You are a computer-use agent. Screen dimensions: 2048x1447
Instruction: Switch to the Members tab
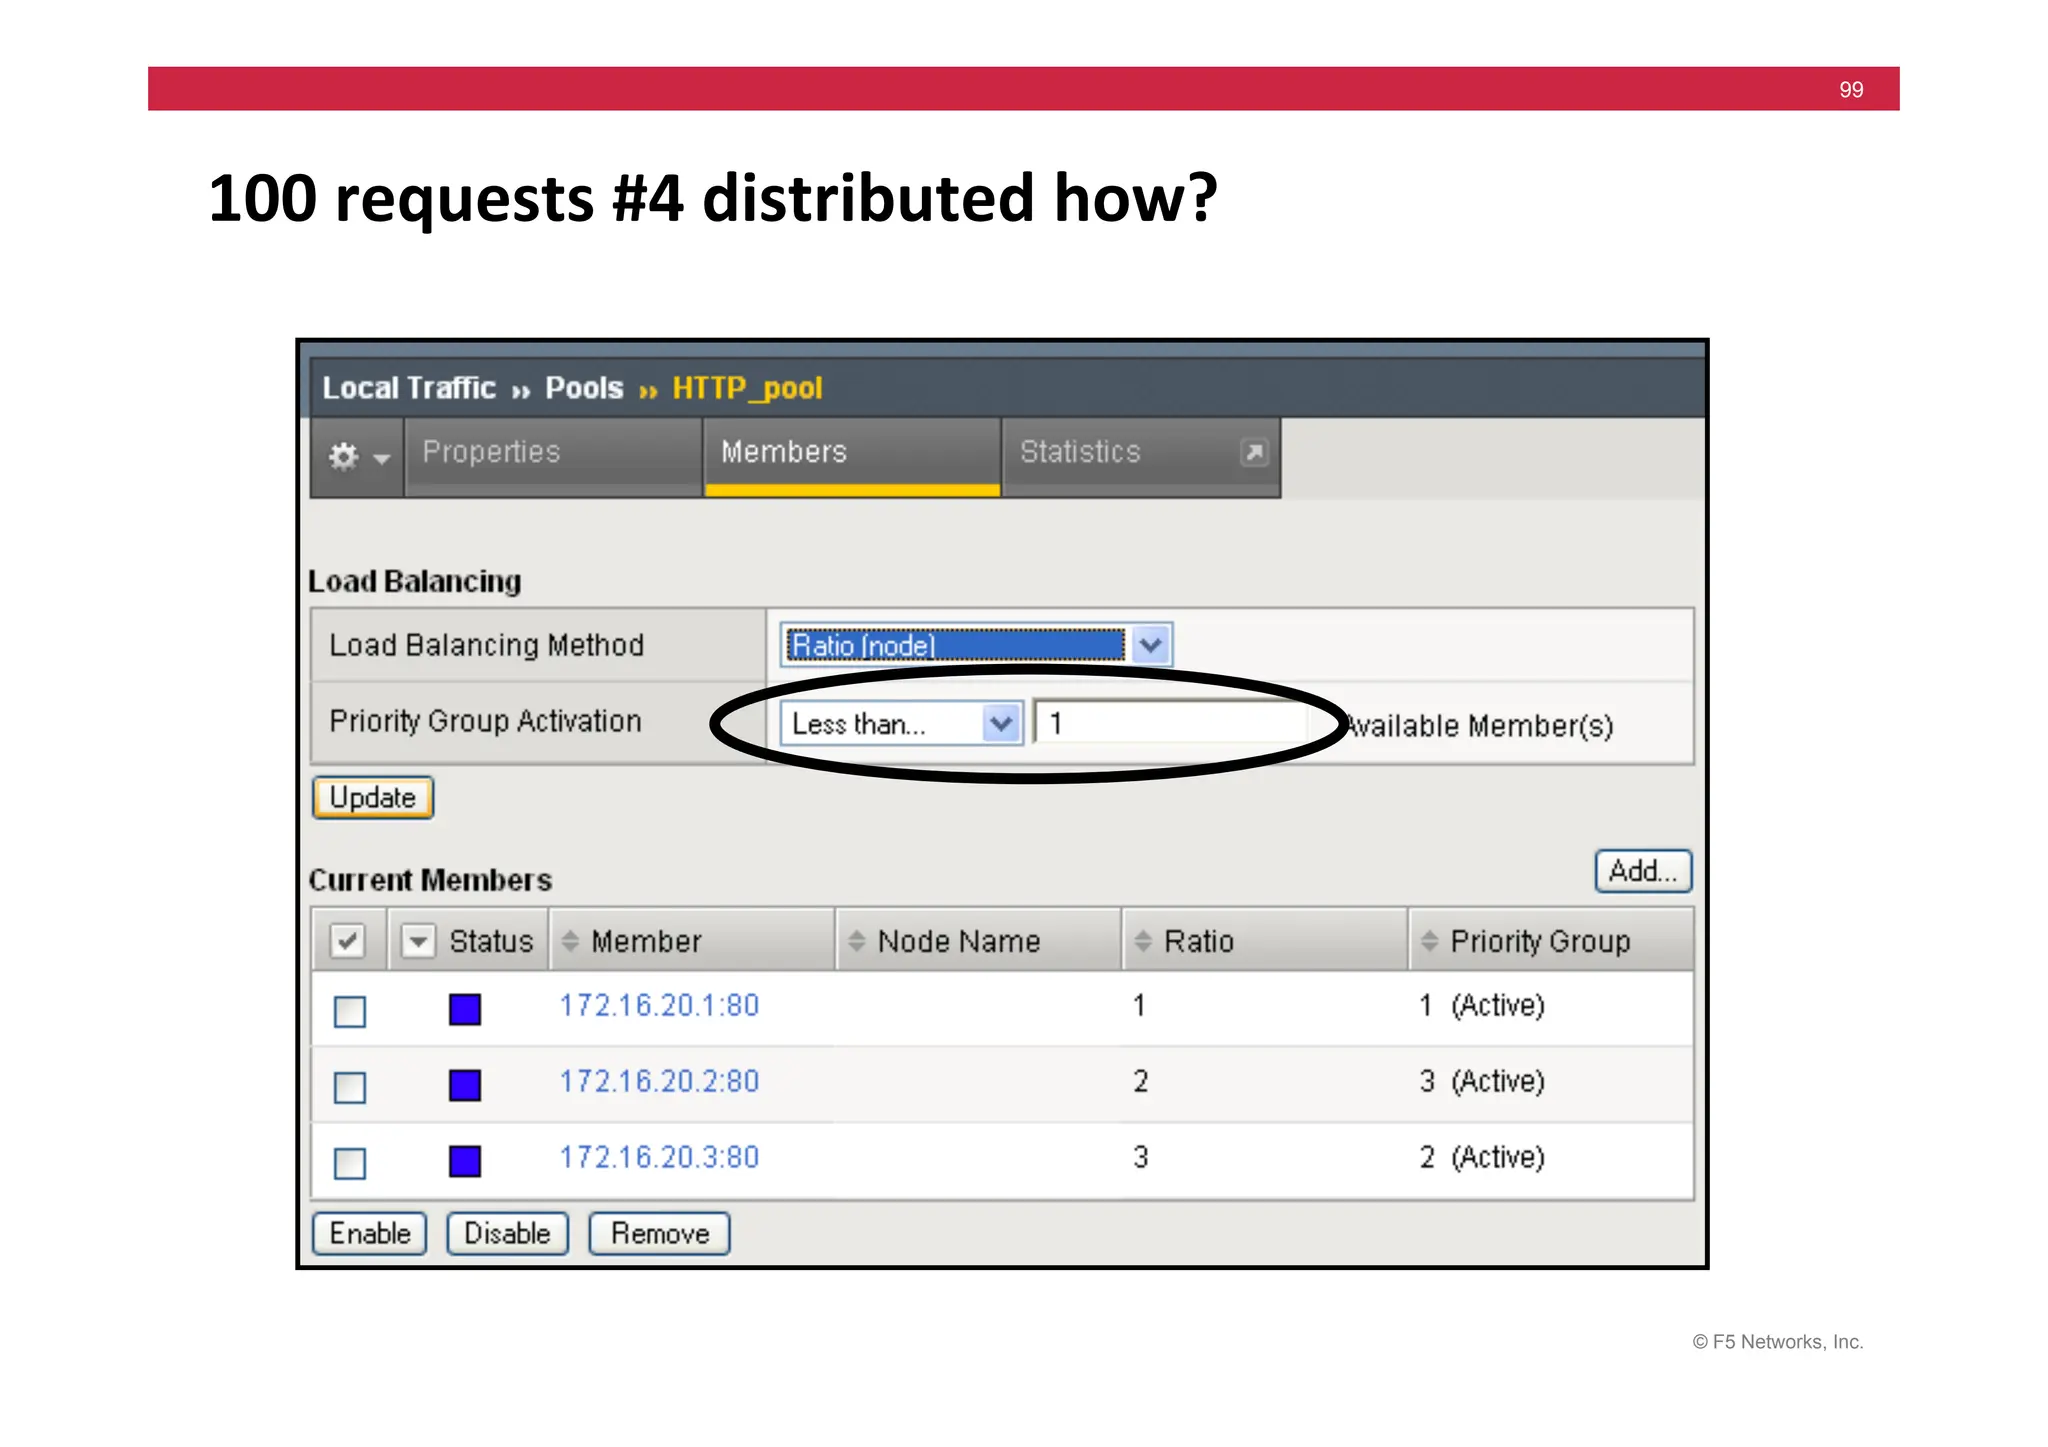click(852, 457)
